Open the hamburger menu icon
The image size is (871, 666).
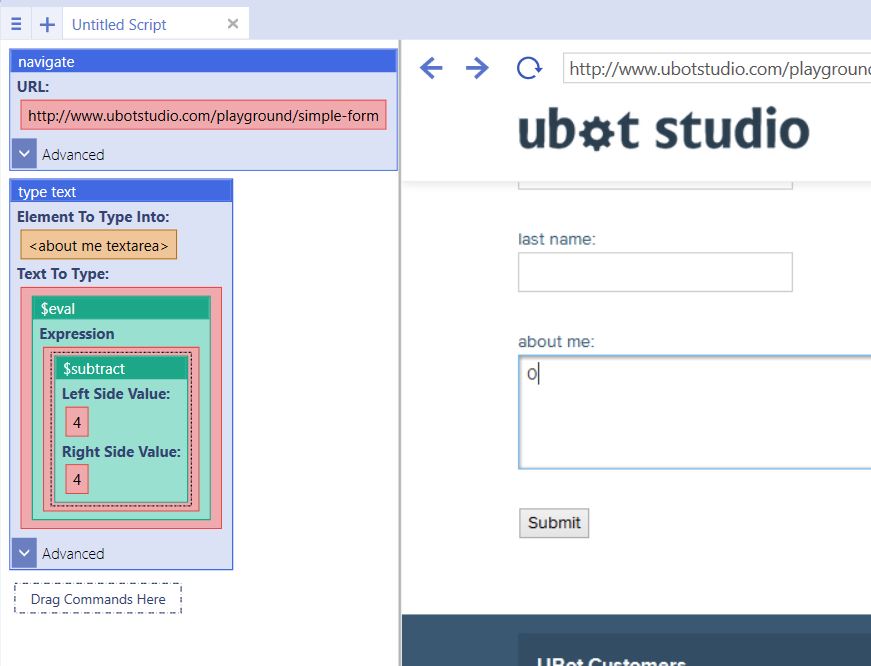pyautogui.click(x=16, y=24)
